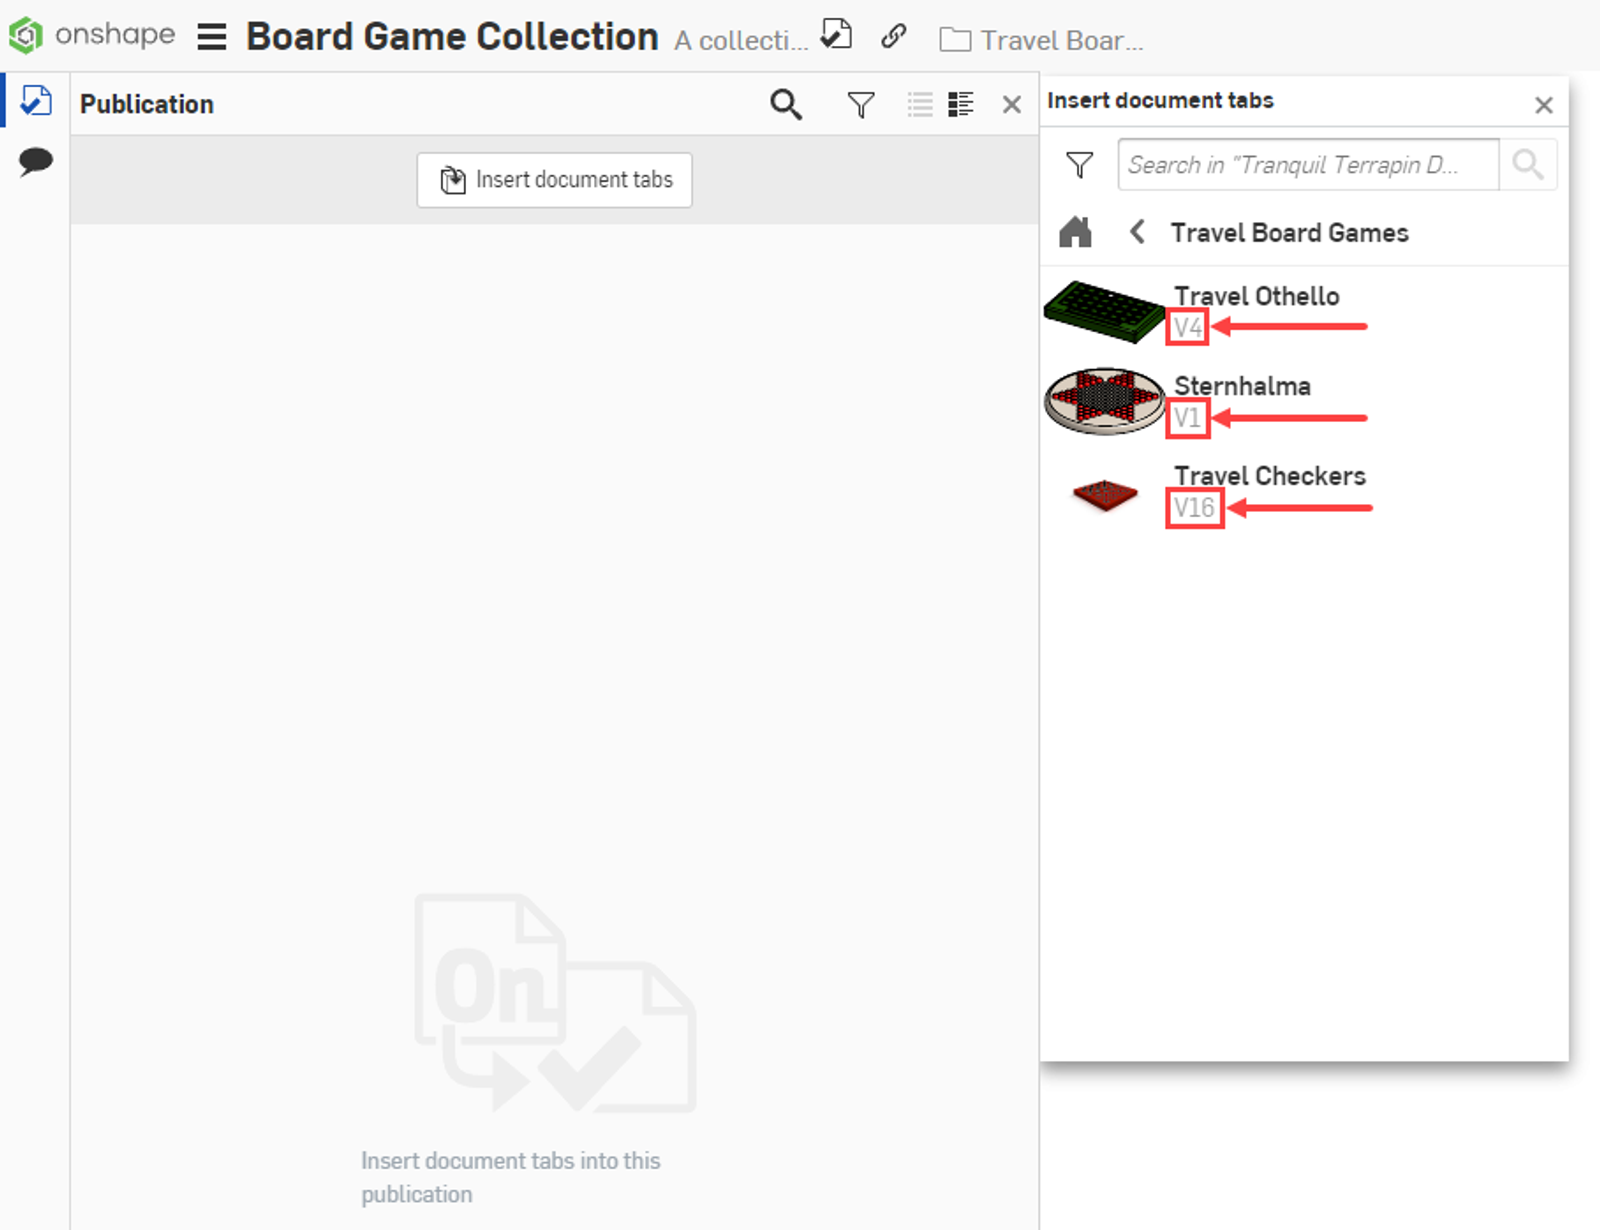The height and width of the screenshot is (1230, 1600).
Task: Copy the document link via the chain icon
Action: click(893, 36)
